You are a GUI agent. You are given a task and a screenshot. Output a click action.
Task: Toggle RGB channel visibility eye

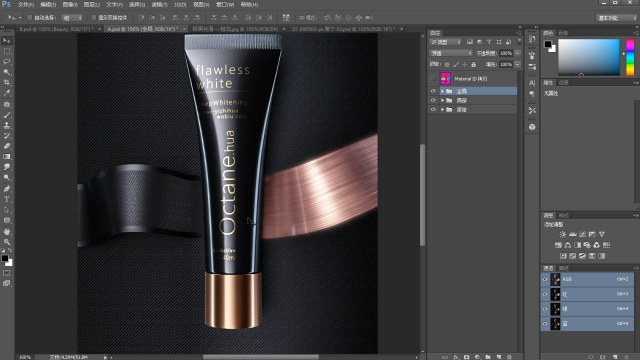(x=545, y=280)
